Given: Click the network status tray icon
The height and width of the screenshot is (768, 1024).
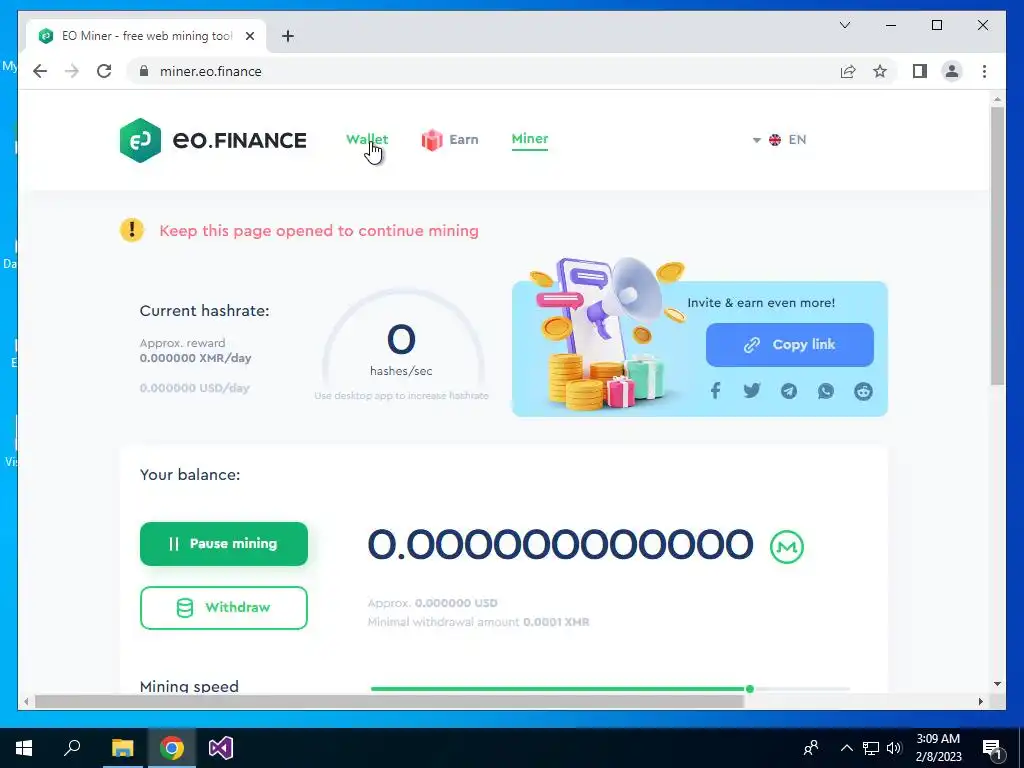Looking at the screenshot, I should tap(871, 748).
